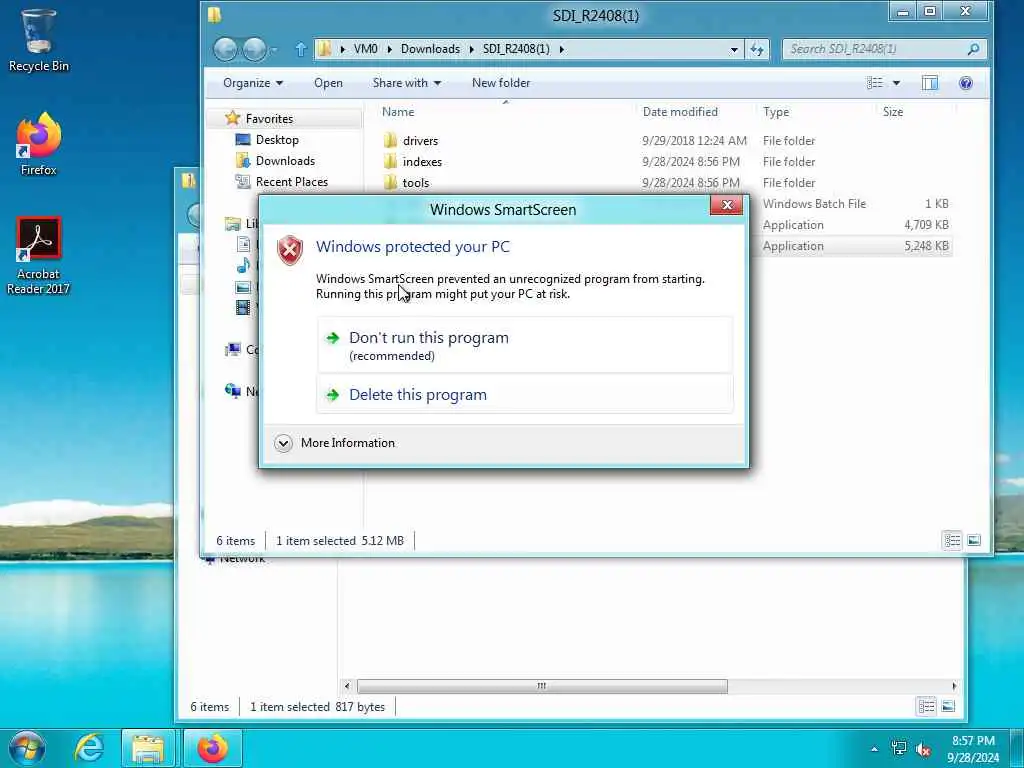
Task: Click scroll left arrow in back window
Action: coord(347,686)
